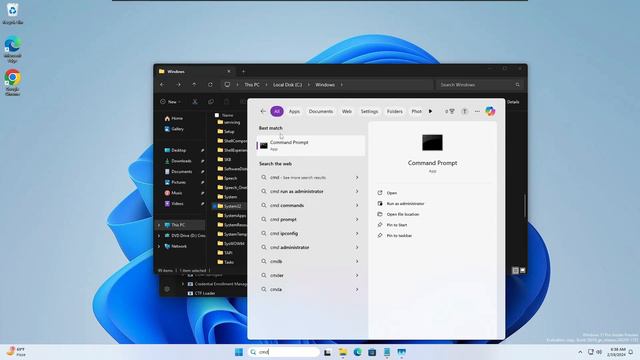Open the Command Prompt best match result
The image size is (640, 360).
(311, 145)
